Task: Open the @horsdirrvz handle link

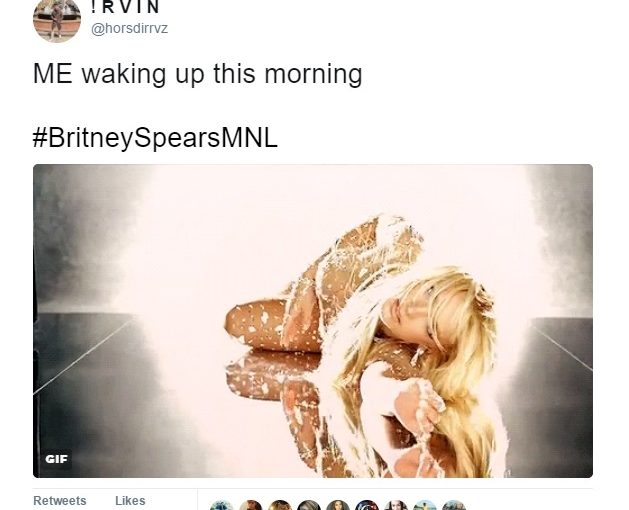Action: pos(130,29)
